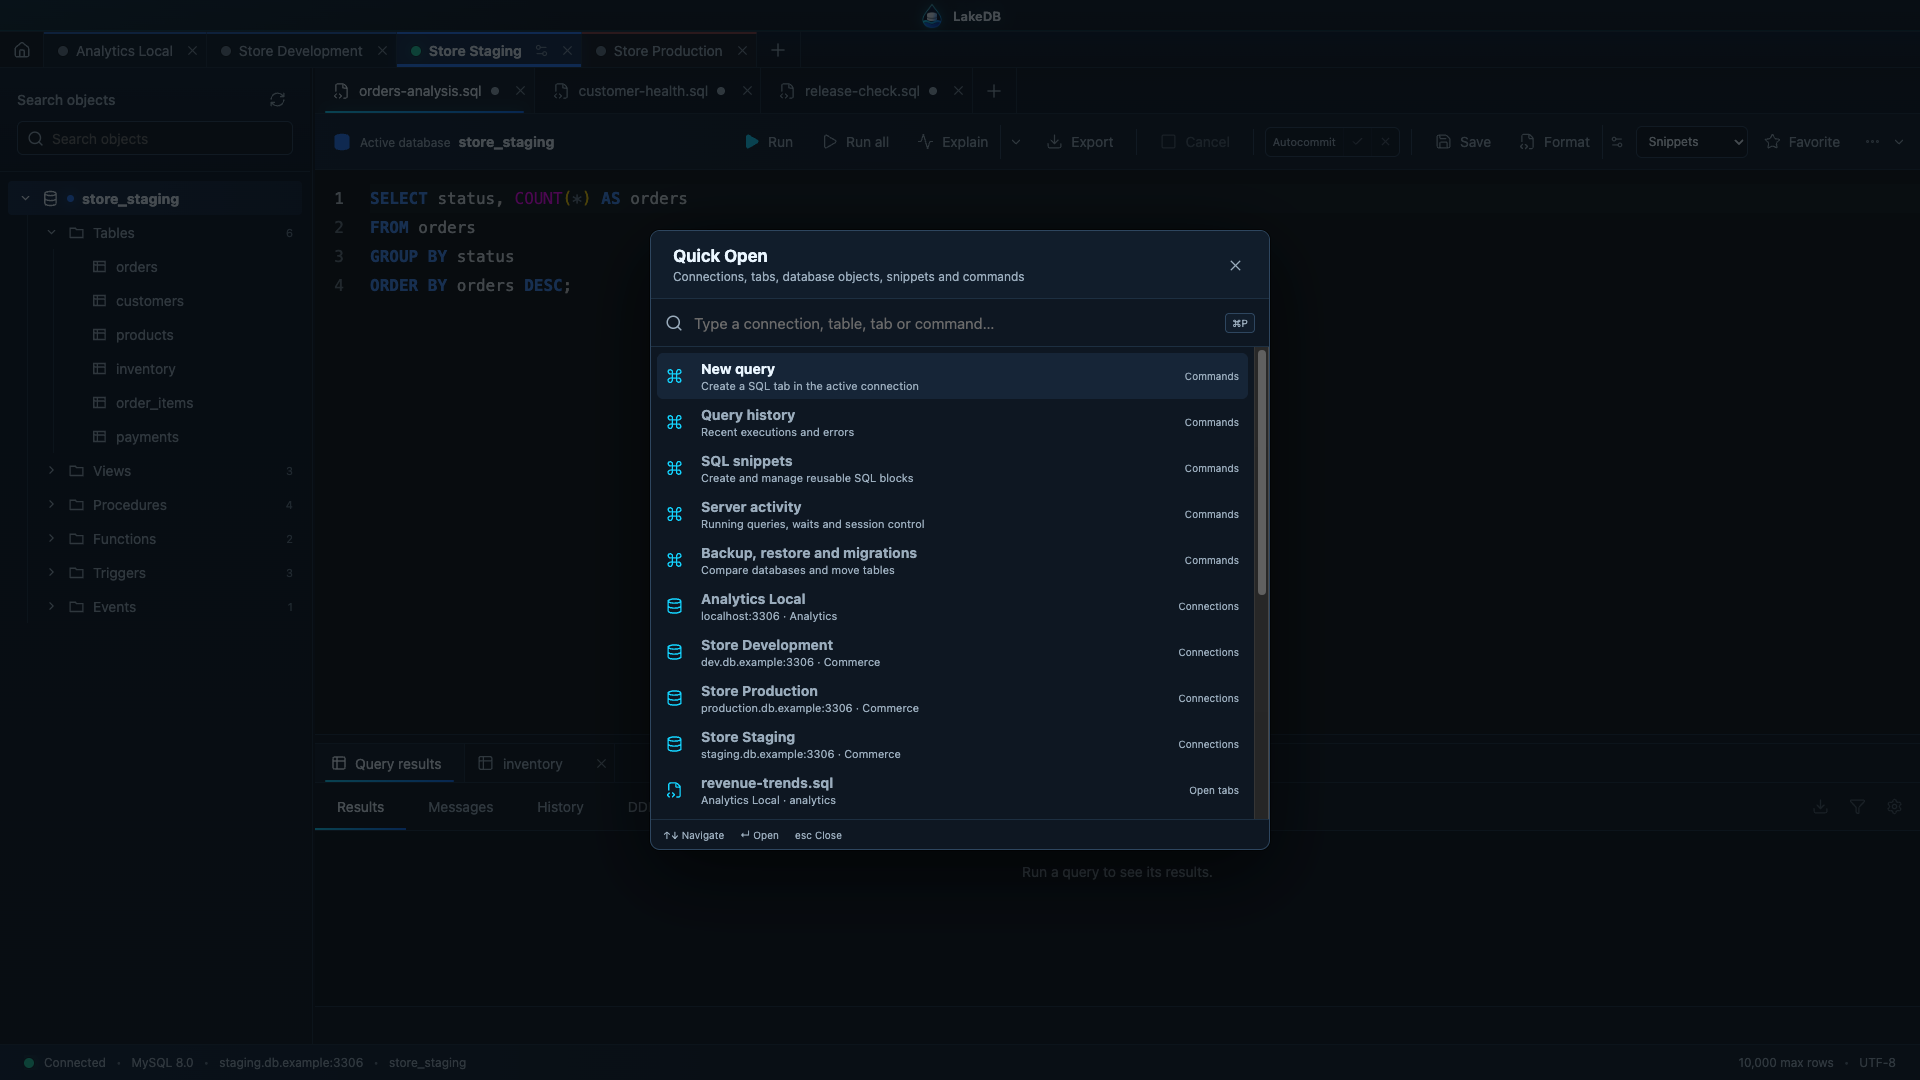Collapse the Tables folder
The width and height of the screenshot is (1920, 1080).
tap(51, 233)
